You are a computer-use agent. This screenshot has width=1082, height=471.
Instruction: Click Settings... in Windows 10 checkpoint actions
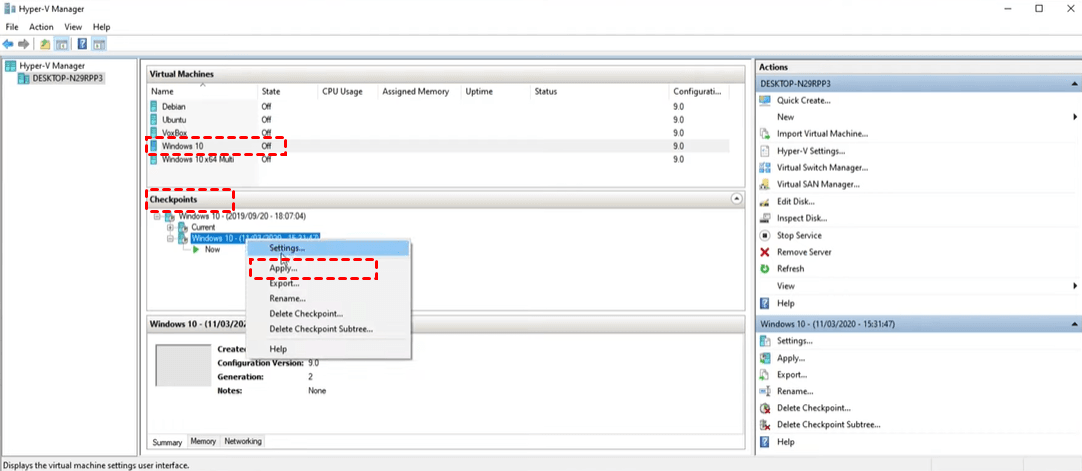795,341
